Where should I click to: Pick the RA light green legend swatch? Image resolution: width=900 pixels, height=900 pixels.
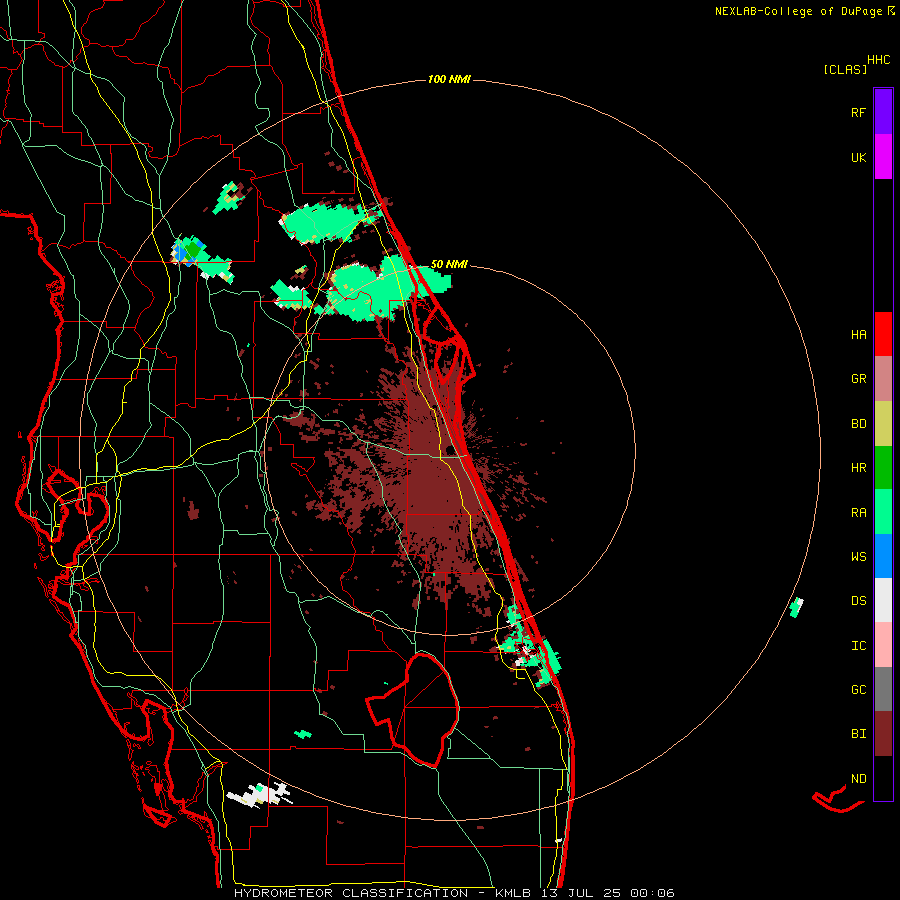(883, 512)
